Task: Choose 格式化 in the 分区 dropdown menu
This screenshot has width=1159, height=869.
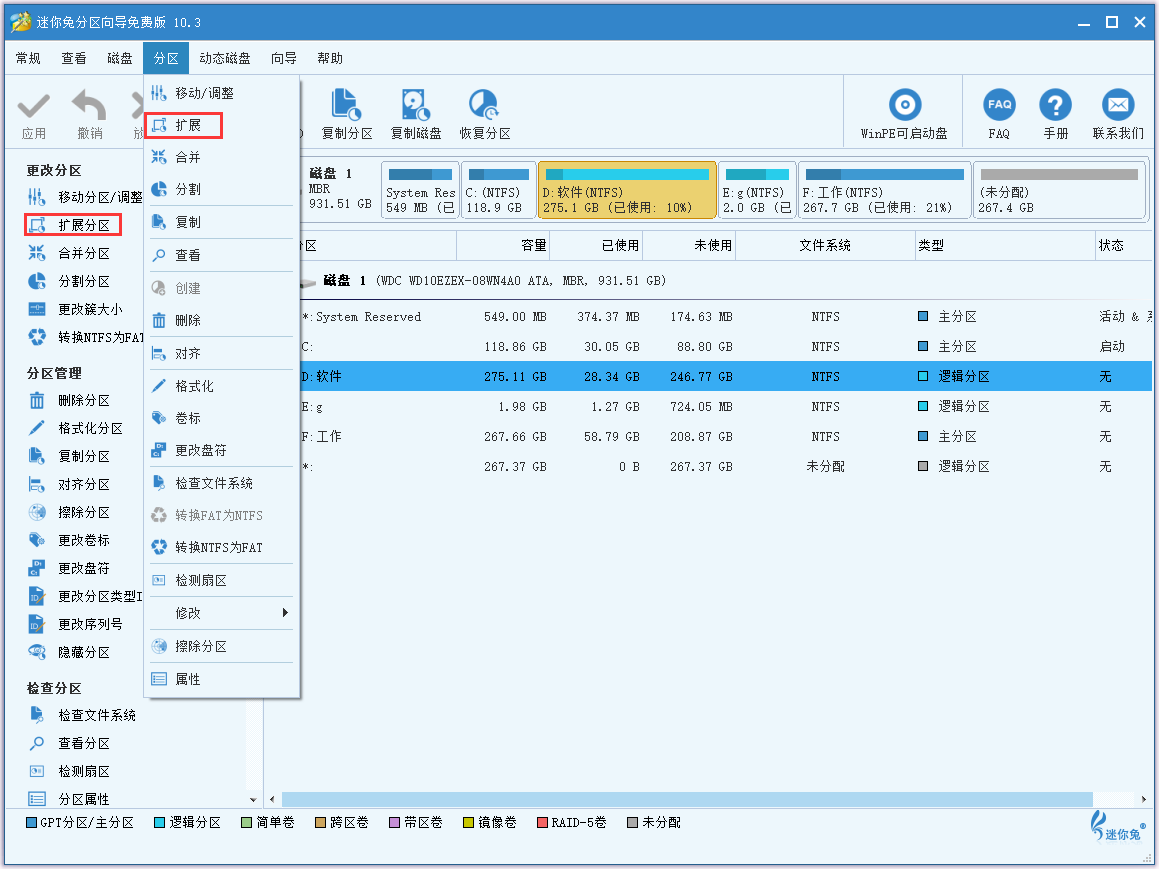Action: [x=222, y=386]
